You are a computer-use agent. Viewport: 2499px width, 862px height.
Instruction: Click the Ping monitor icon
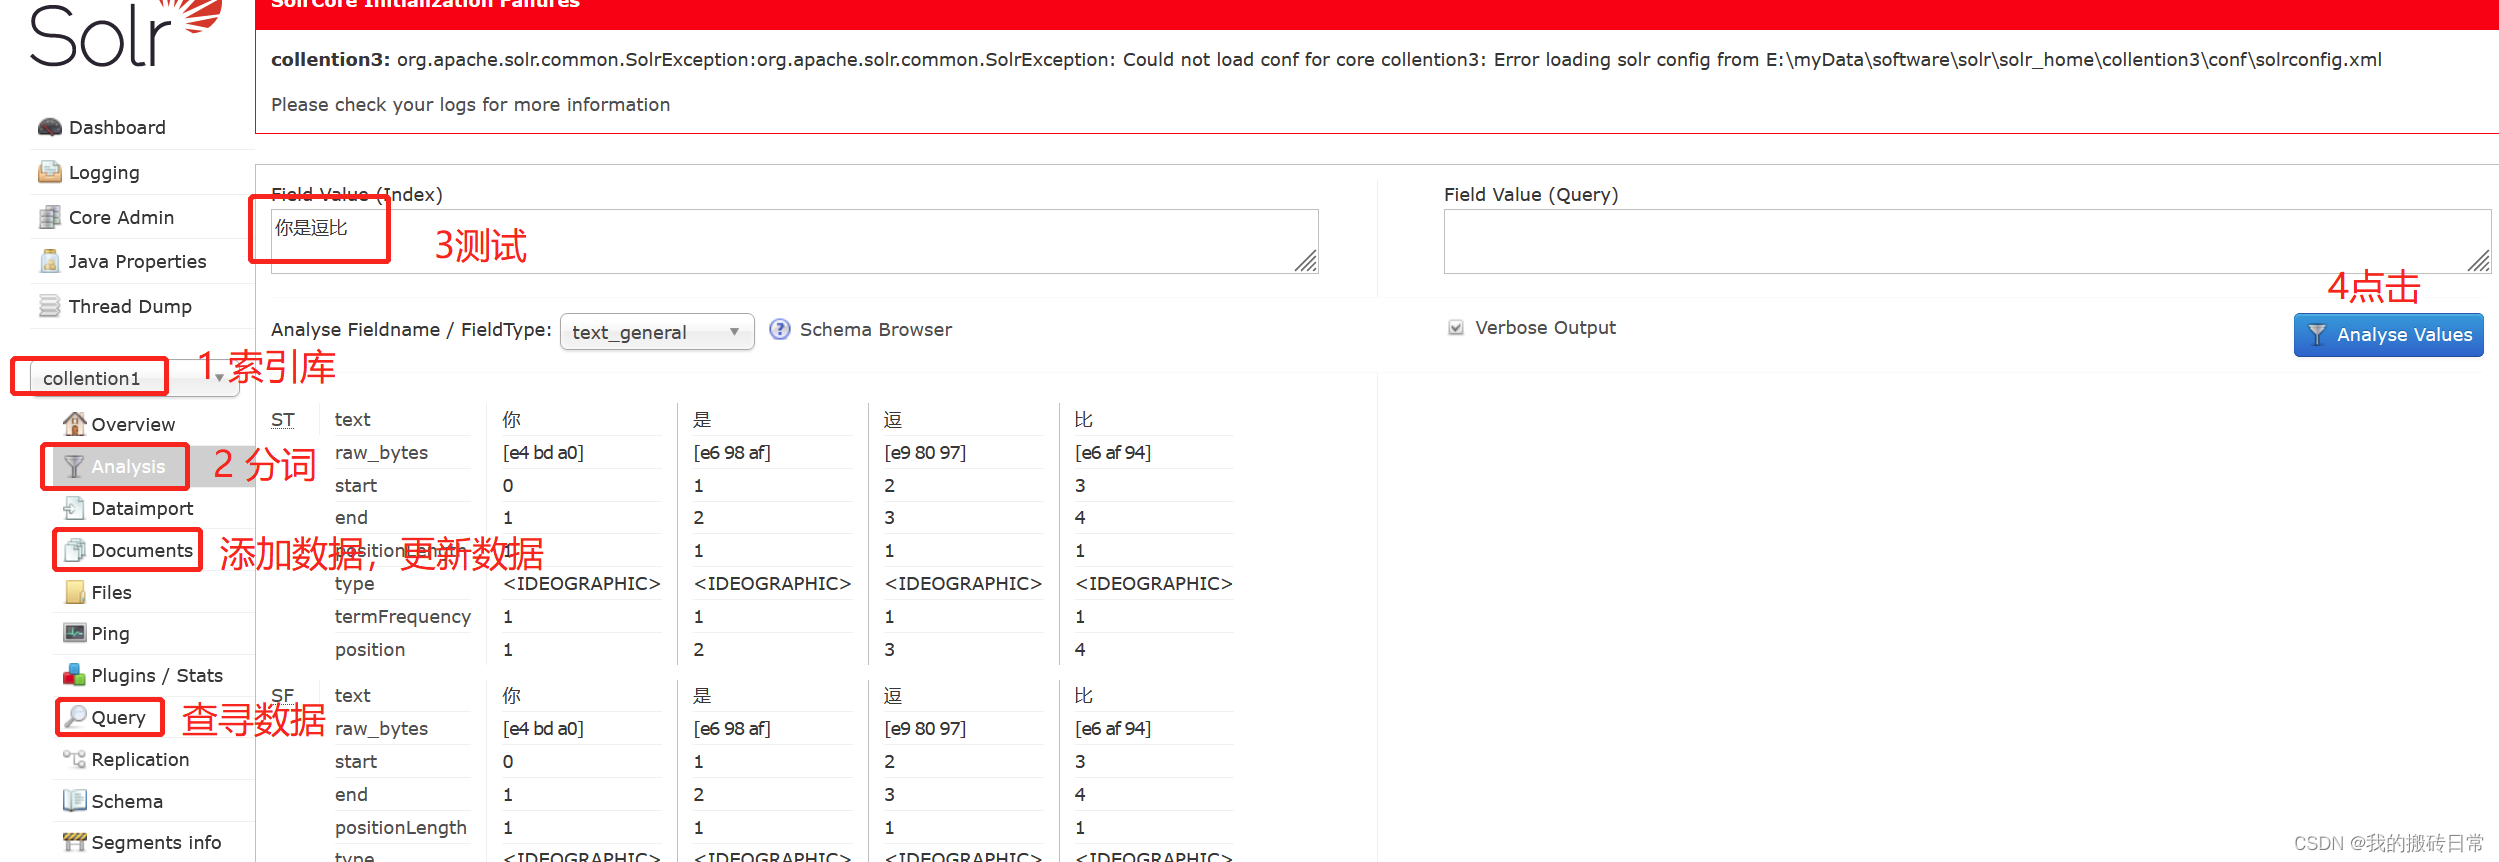coord(74,633)
